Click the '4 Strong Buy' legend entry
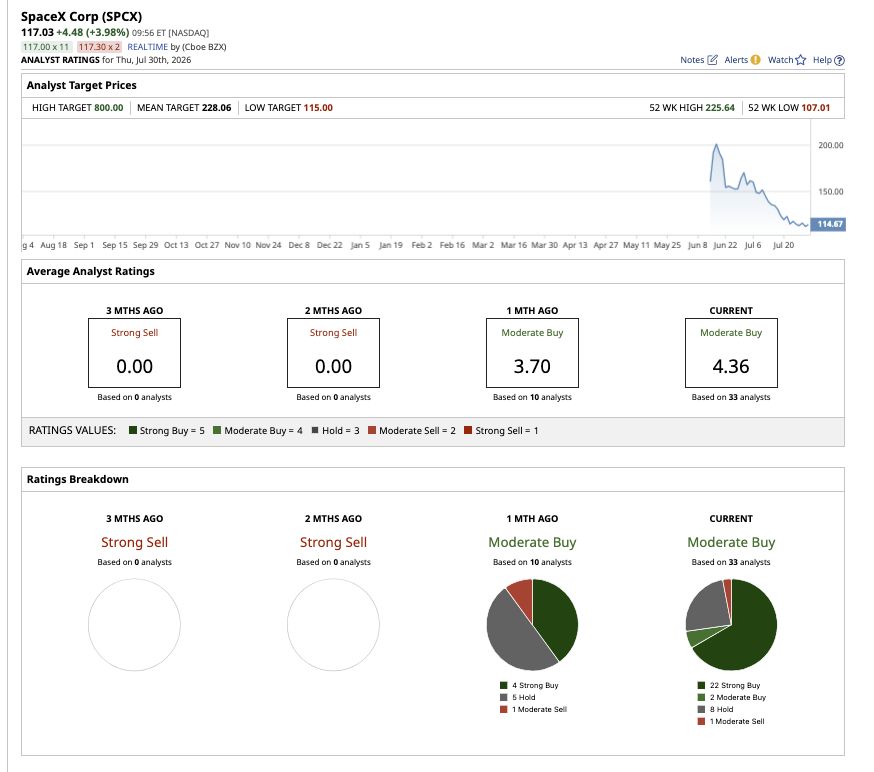 point(530,686)
